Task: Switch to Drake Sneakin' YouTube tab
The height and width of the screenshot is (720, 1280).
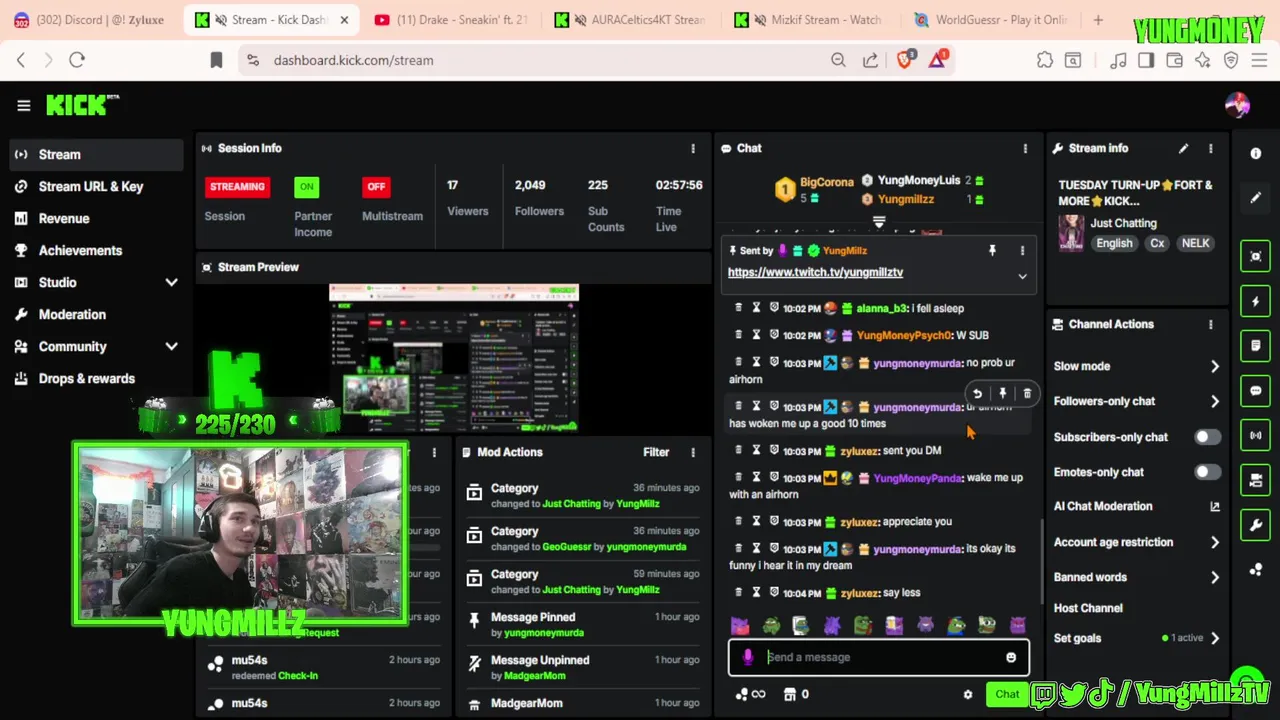Action: [450, 20]
